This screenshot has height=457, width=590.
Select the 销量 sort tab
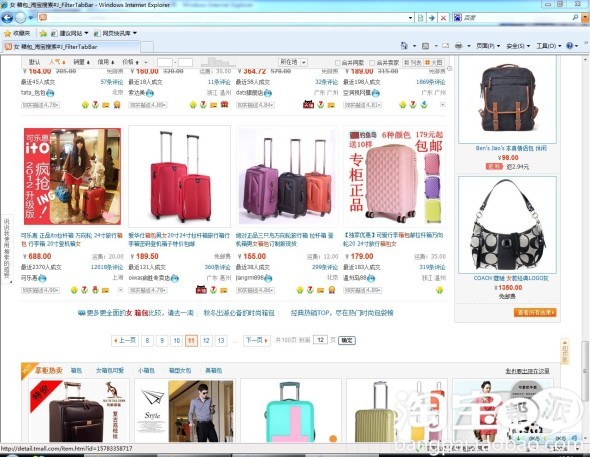(81, 62)
